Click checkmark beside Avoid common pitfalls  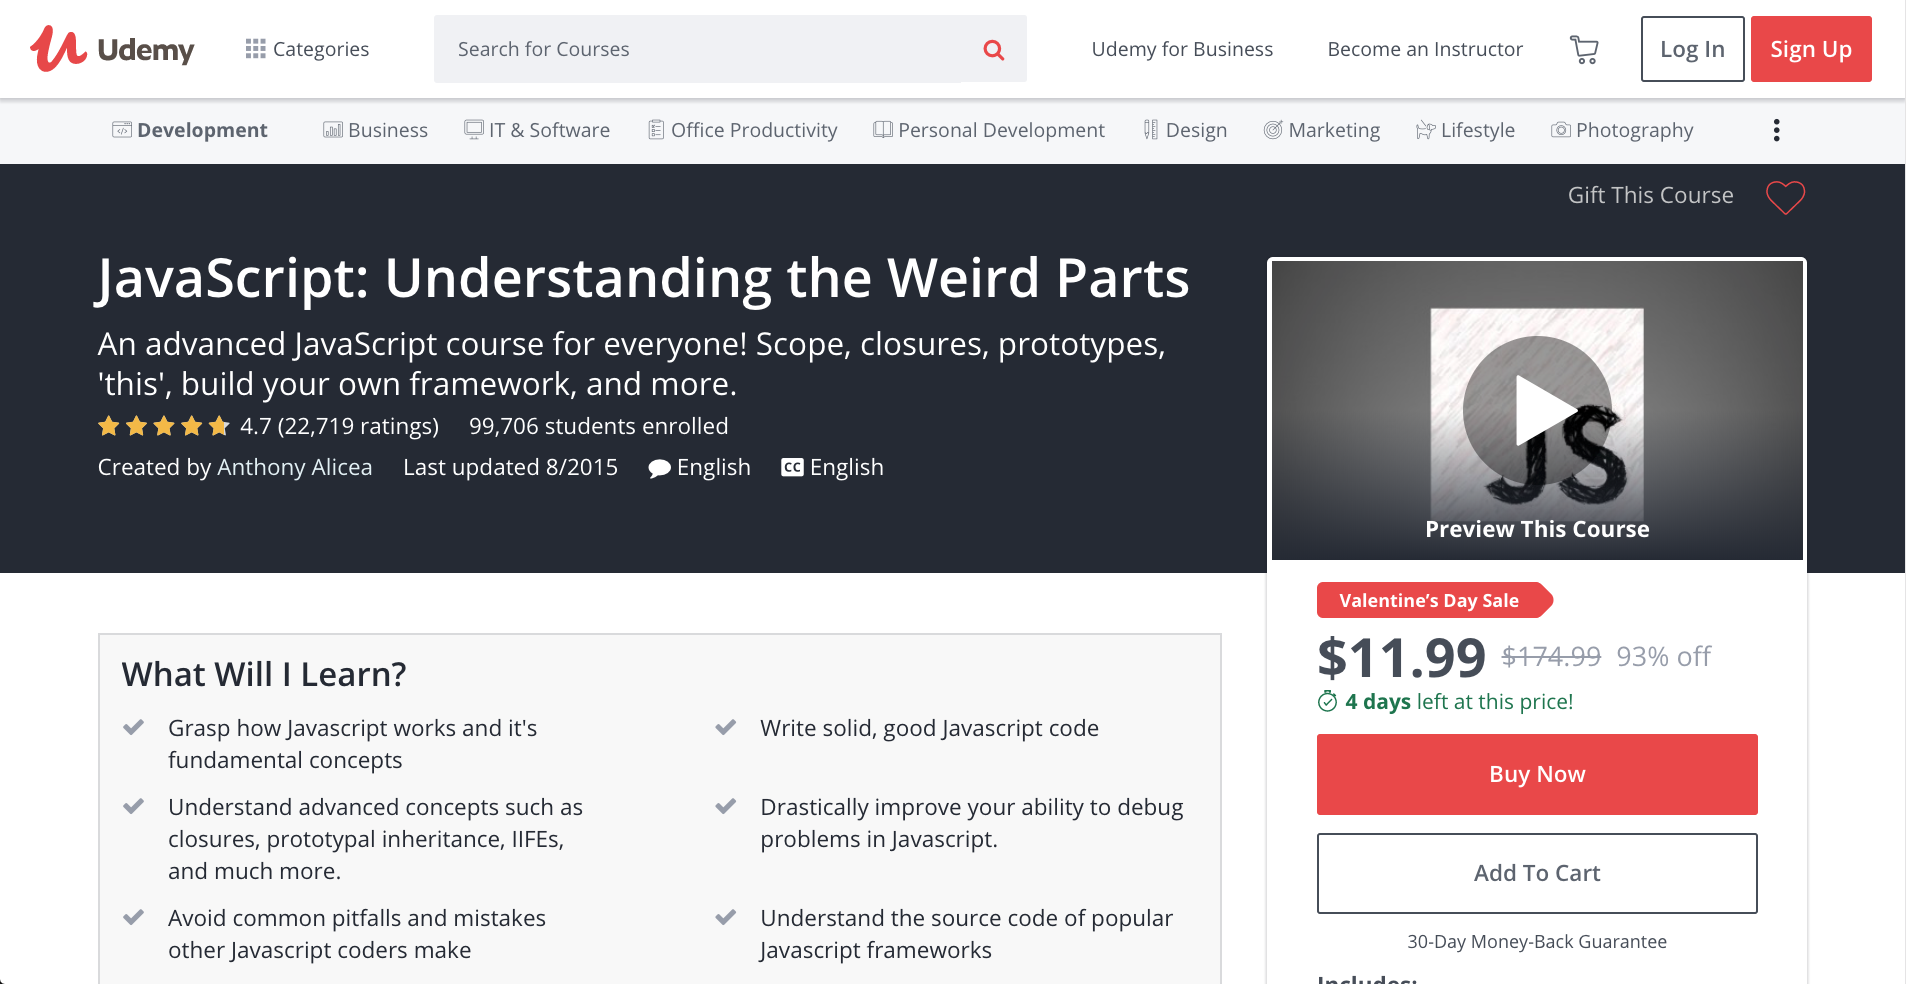[134, 917]
